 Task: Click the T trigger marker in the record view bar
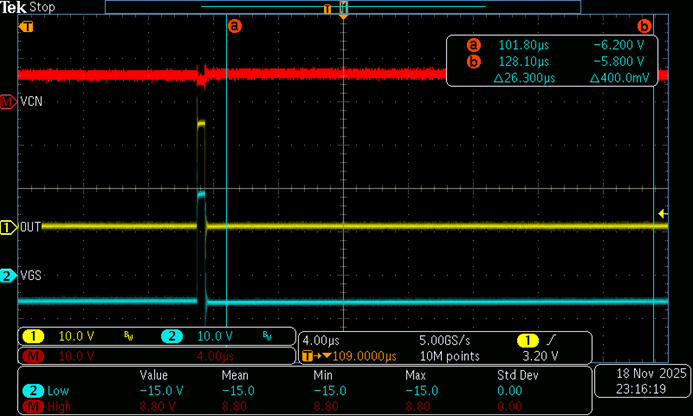pyautogui.click(x=327, y=9)
